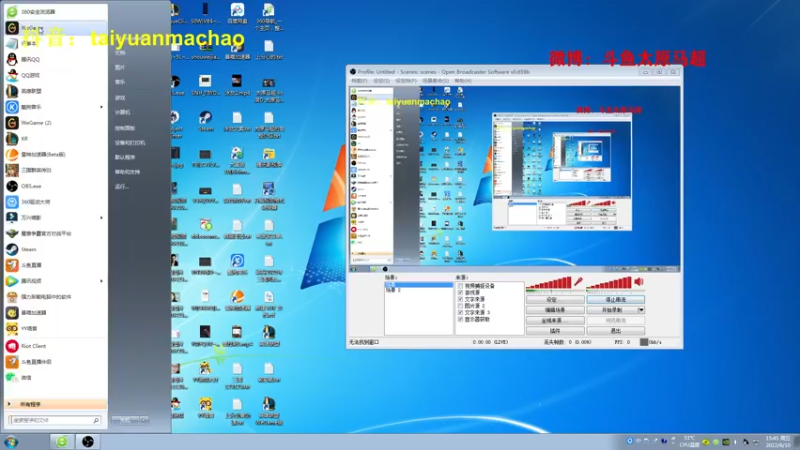
Task: Open the second OBS menu bar item
Action: click(382, 81)
